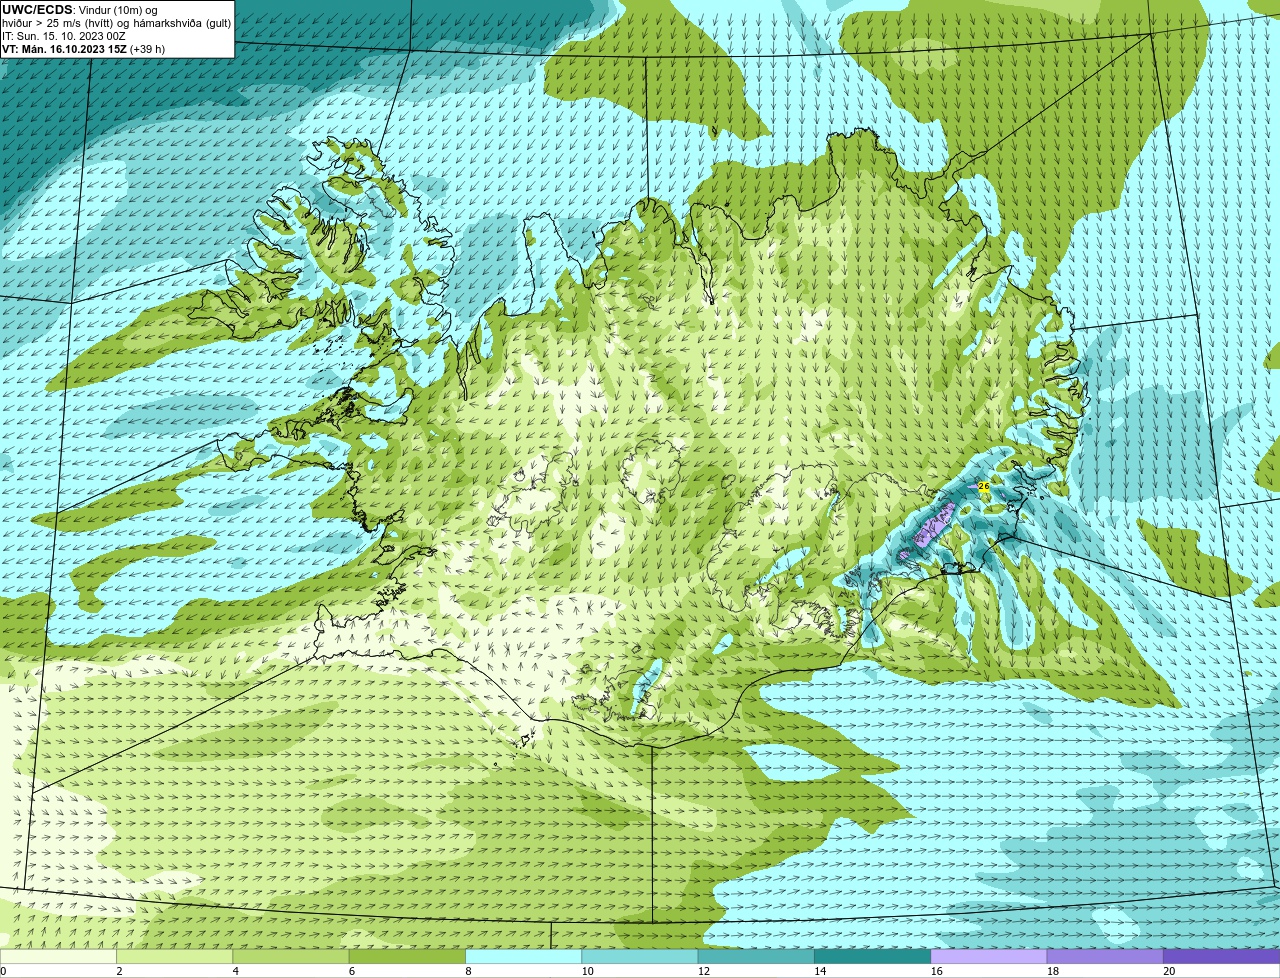The image size is (1280, 978).
Task: Click the '(+39 h)' forecast offset text
Action: pos(148,49)
